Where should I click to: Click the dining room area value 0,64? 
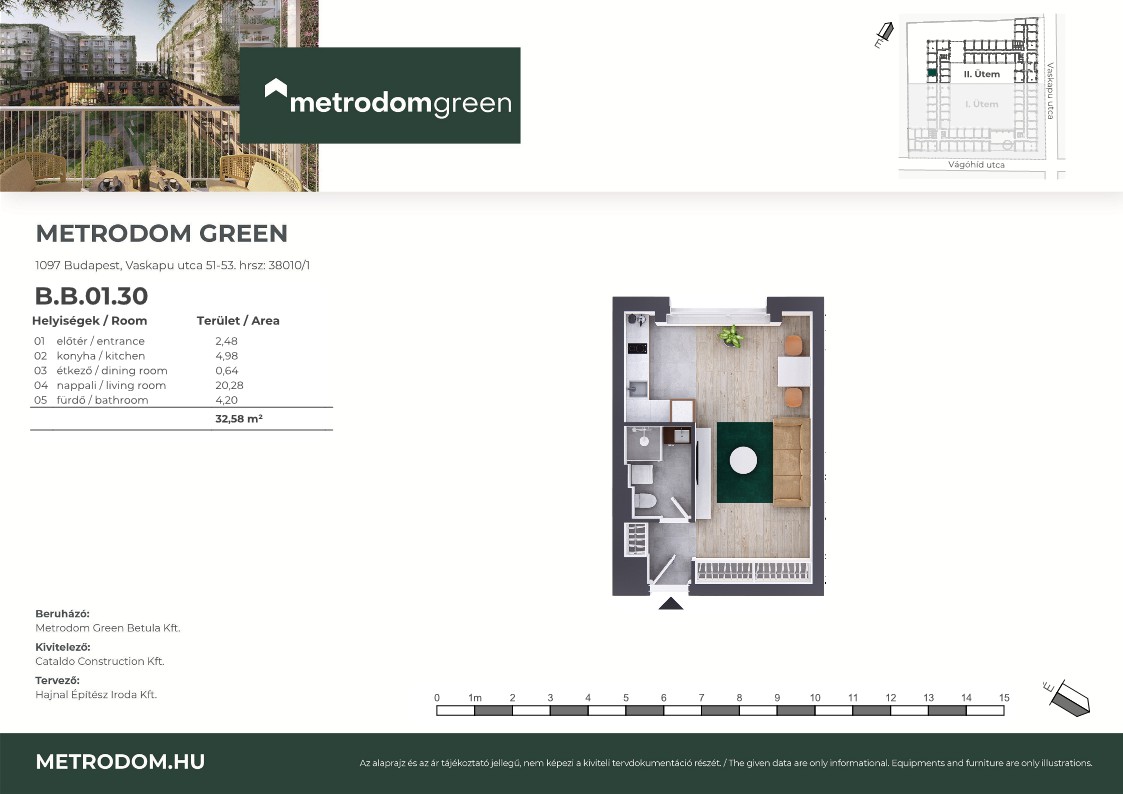(226, 371)
